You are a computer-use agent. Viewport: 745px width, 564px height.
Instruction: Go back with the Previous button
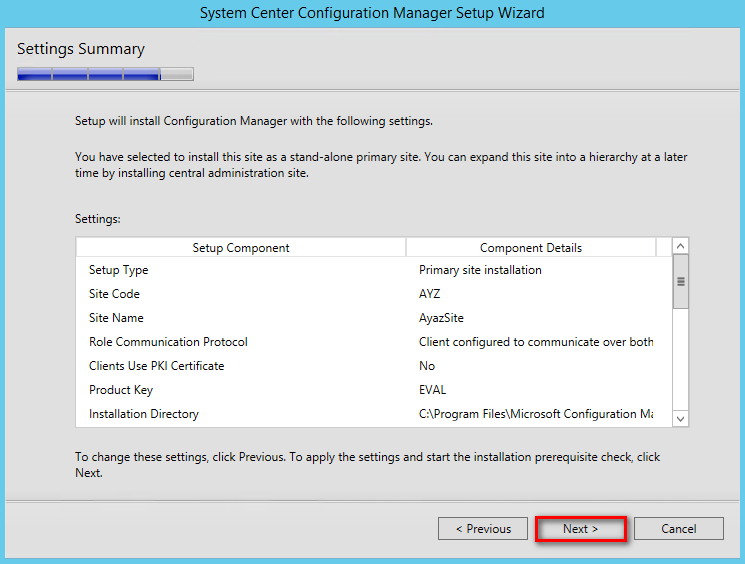[x=483, y=529]
